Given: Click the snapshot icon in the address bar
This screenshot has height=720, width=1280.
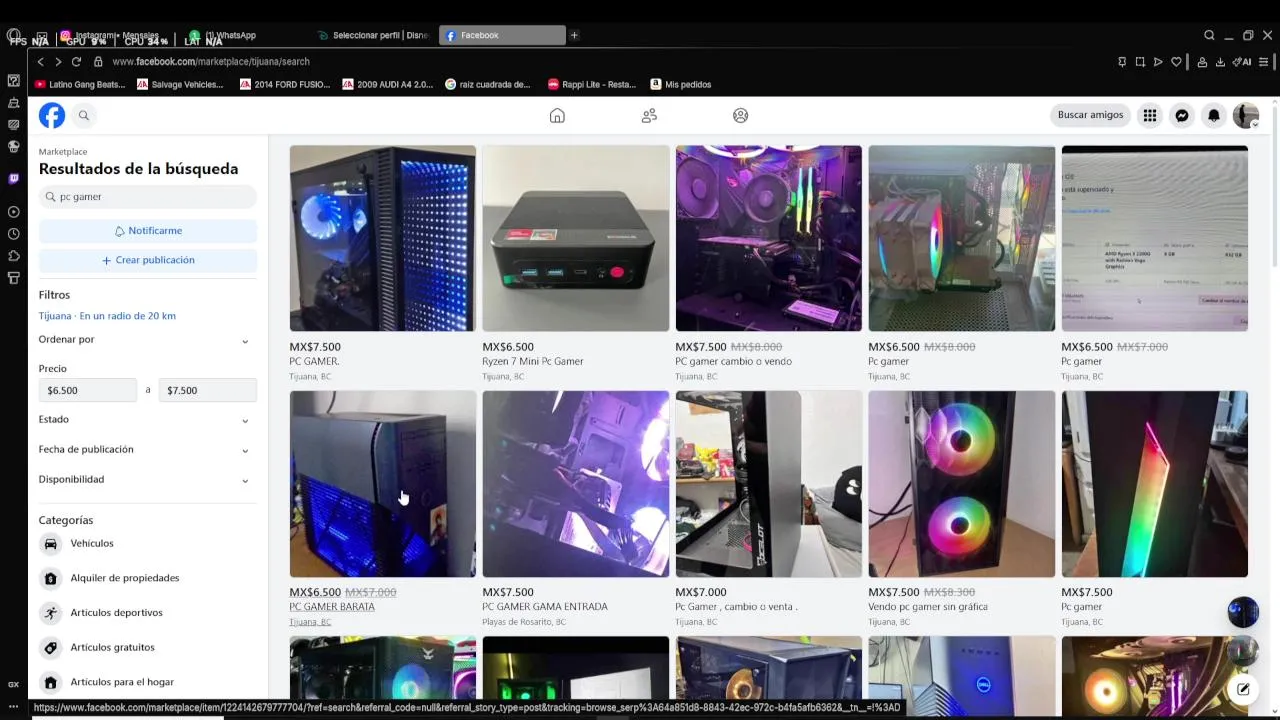Looking at the screenshot, I should [x=1140, y=62].
